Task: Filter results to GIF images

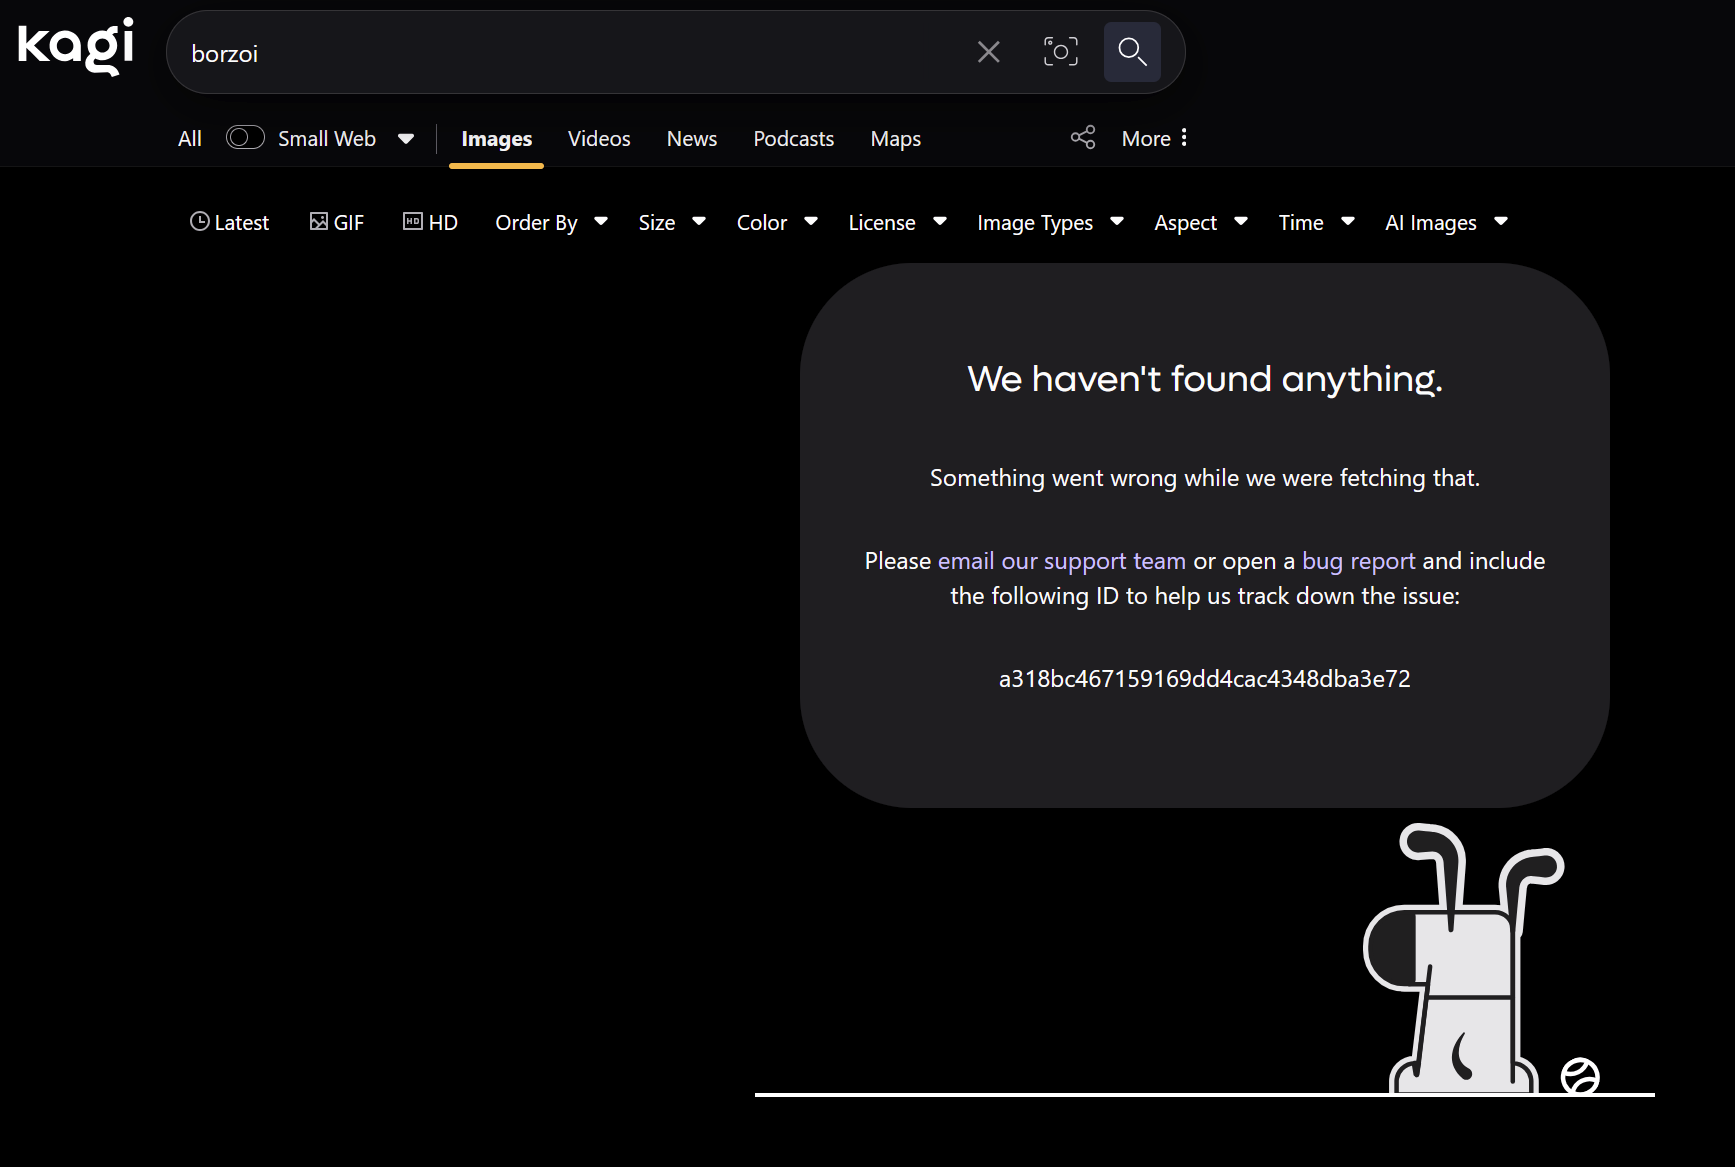Action: 337,222
